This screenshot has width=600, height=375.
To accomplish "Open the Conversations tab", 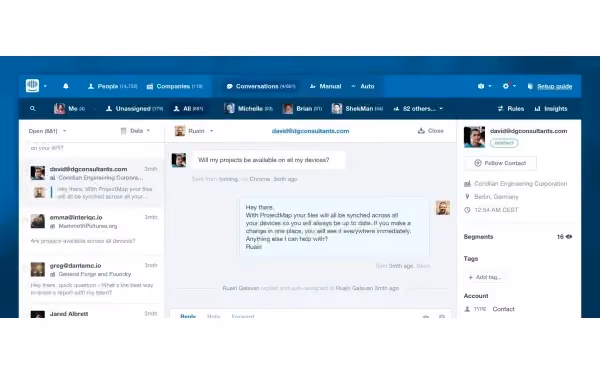I will pyautogui.click(x=261, y=86).
